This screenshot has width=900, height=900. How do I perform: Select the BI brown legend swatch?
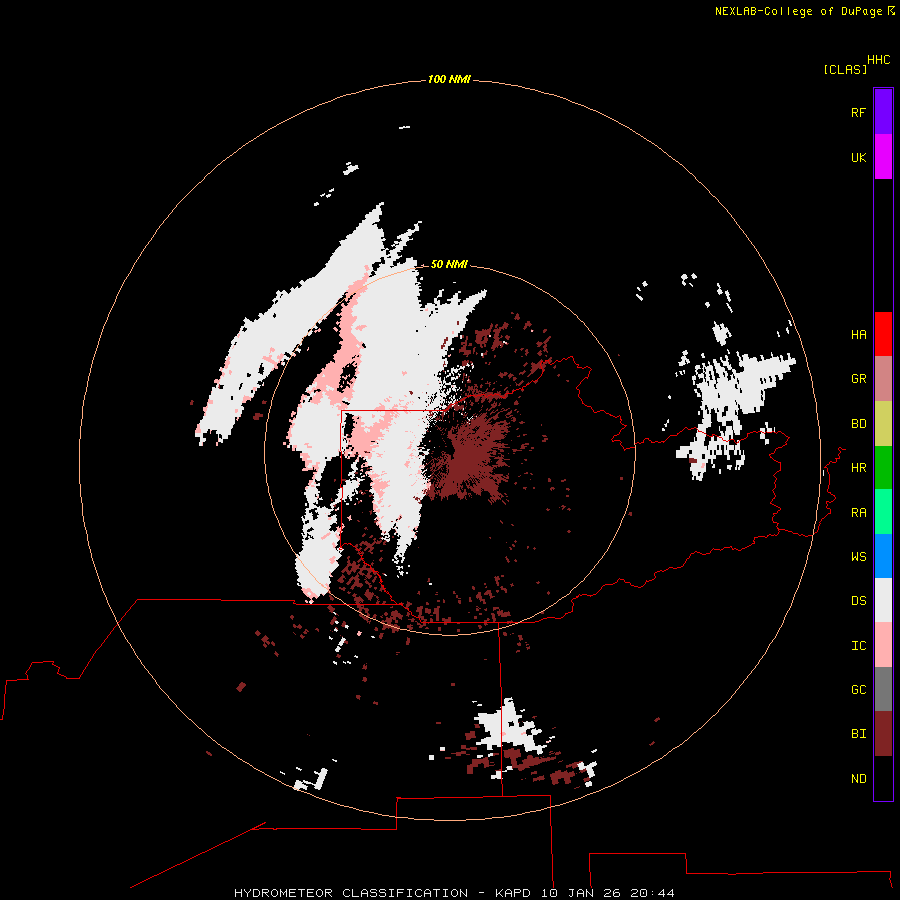[883, 734]
